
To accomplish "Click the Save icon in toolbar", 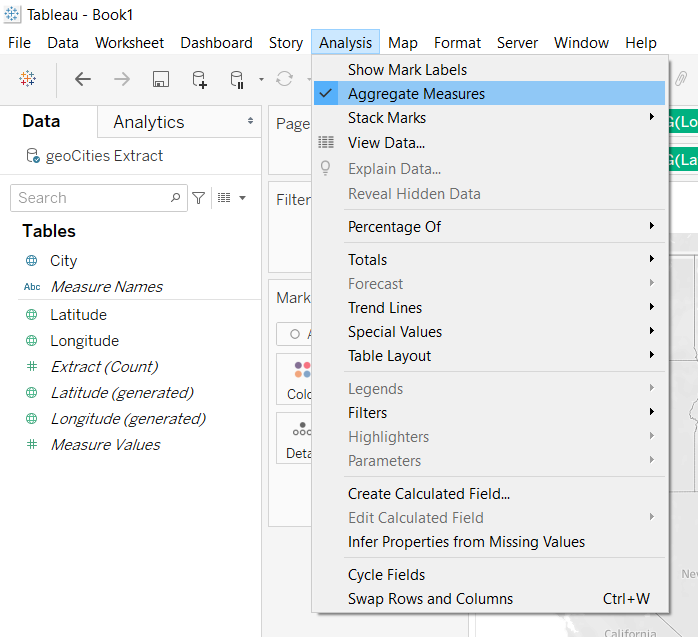I will tap(160, 79).
